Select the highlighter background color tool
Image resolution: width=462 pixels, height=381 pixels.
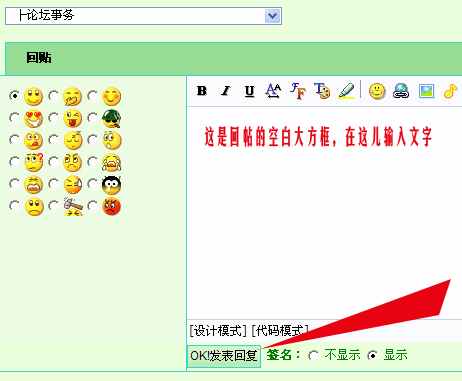[347, 91]
